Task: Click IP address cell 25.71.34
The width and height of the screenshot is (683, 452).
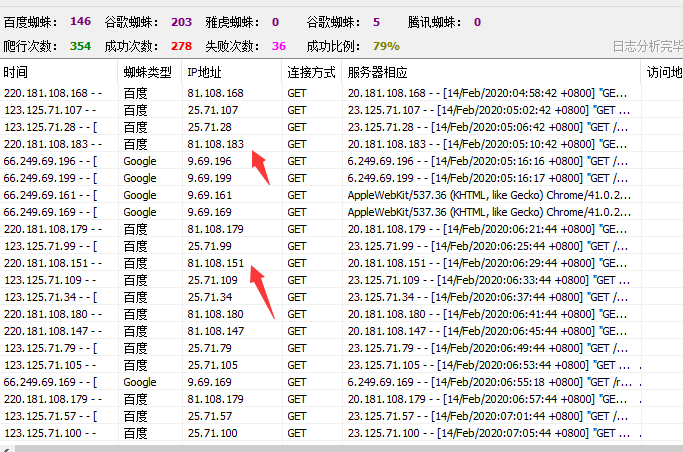Action: pyautogui.click(x=210, y=297)
